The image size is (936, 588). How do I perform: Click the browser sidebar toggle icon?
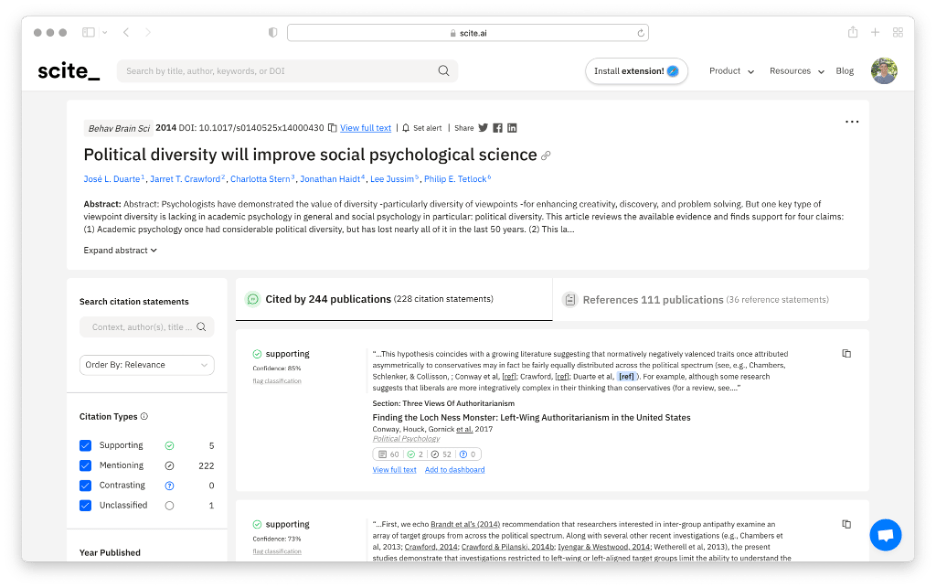tap(88, 32)
